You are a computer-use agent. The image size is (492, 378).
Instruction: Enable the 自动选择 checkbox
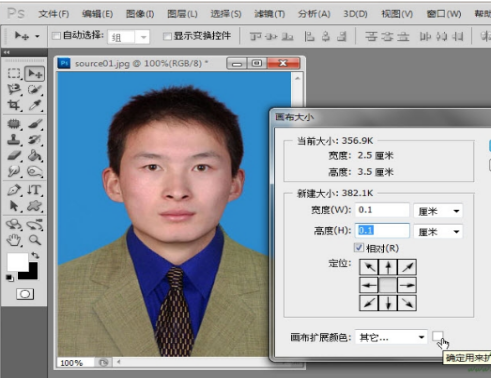coord(56,36)
